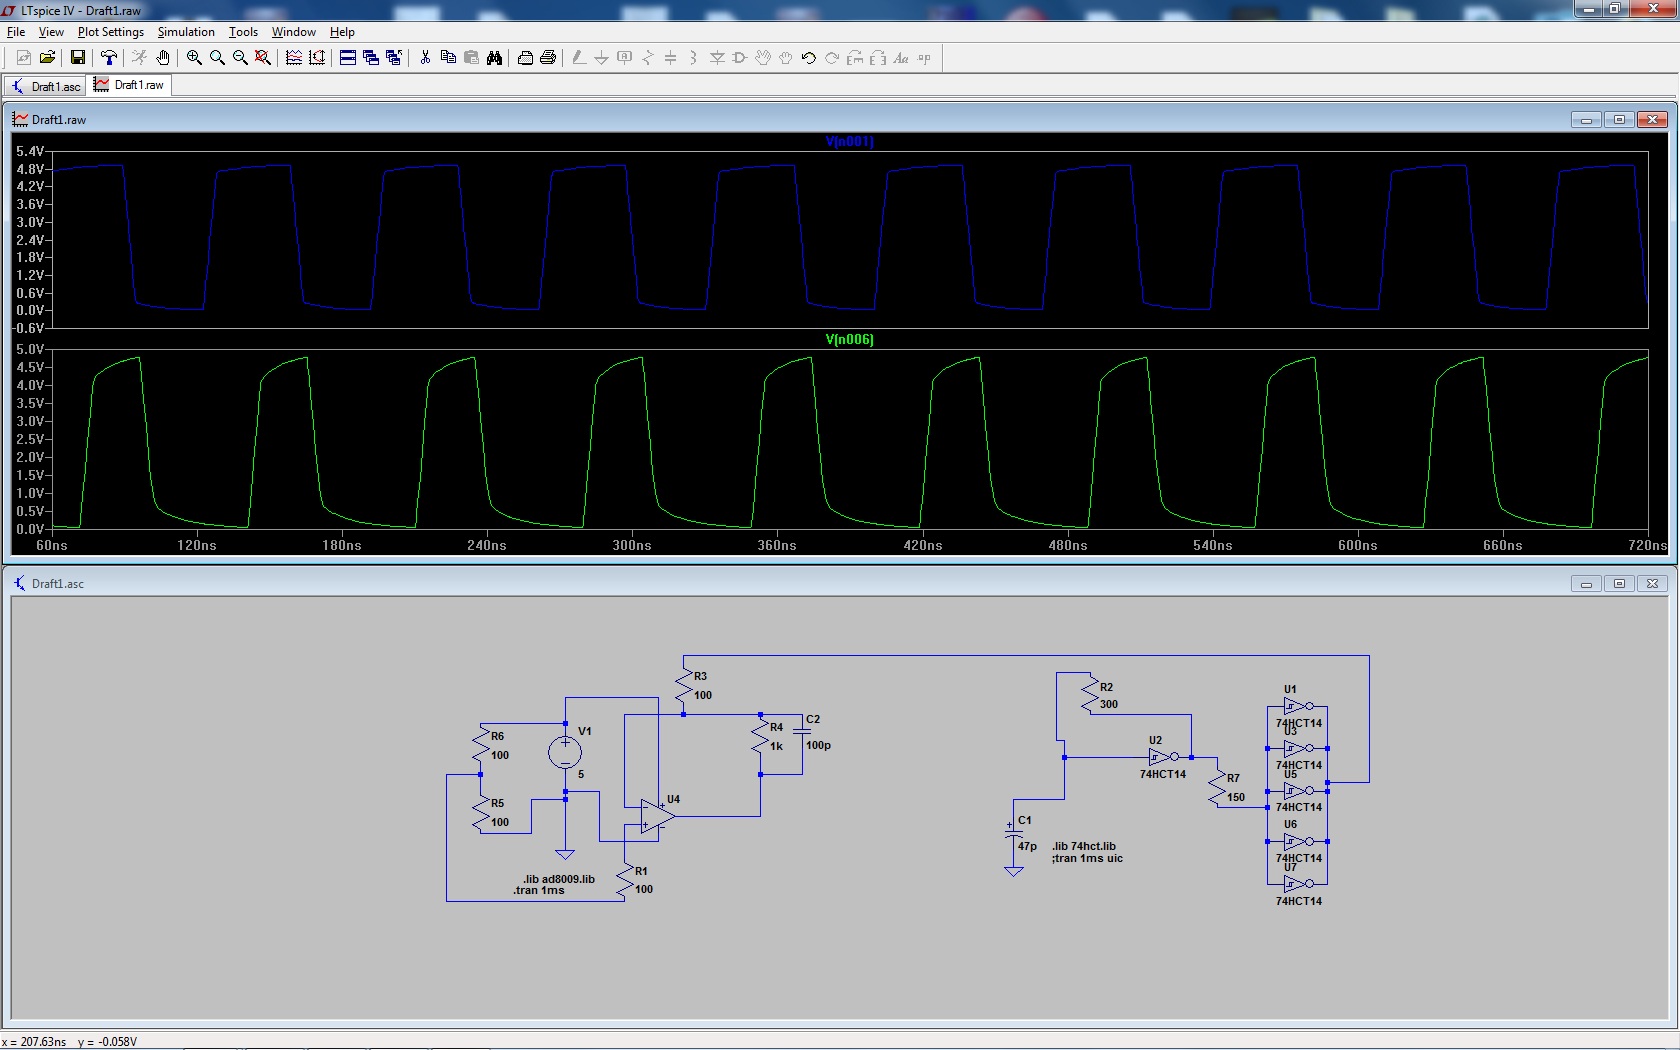Maximize the Draft1.asc schematic window
The image size is (1680, 1050).
(x=1619, y=583)
